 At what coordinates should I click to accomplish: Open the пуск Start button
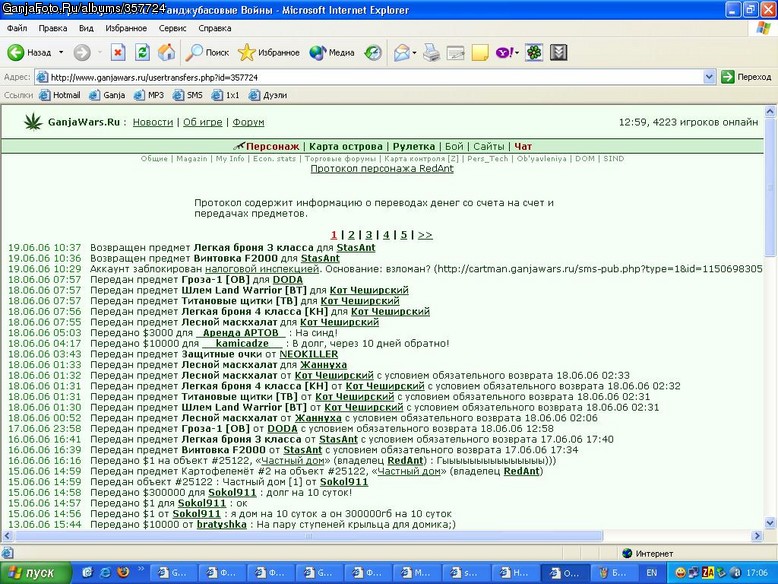point(36,573)
